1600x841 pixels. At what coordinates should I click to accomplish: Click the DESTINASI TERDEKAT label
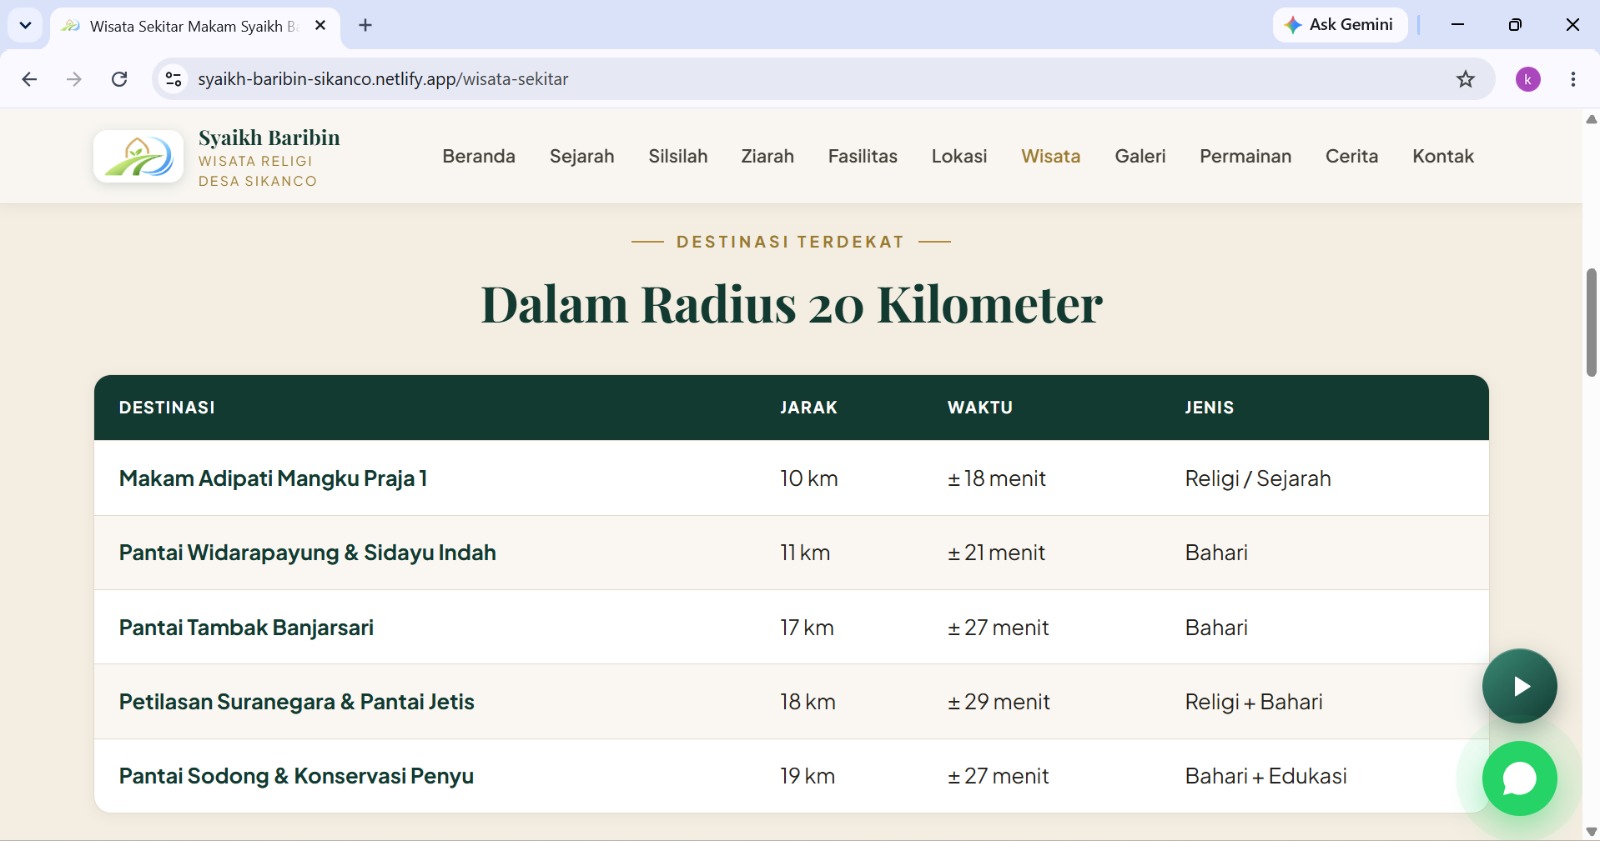[790, 241]
